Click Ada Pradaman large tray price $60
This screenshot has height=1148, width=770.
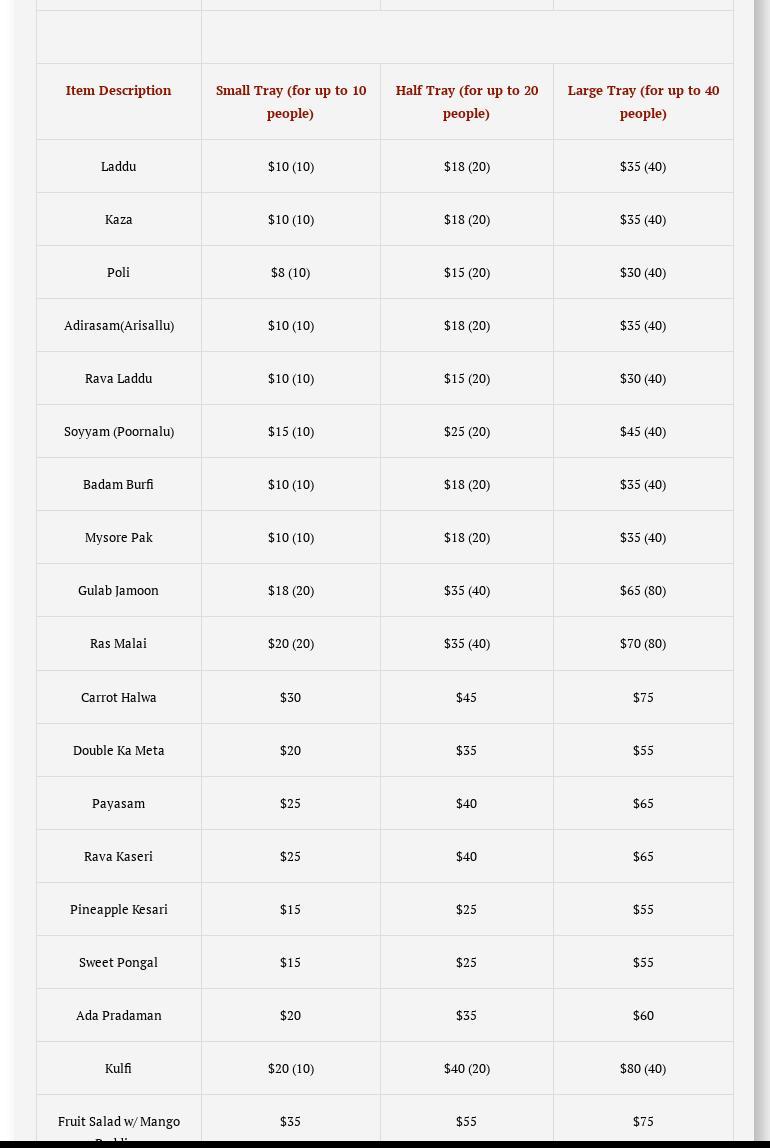point(642,1015)
